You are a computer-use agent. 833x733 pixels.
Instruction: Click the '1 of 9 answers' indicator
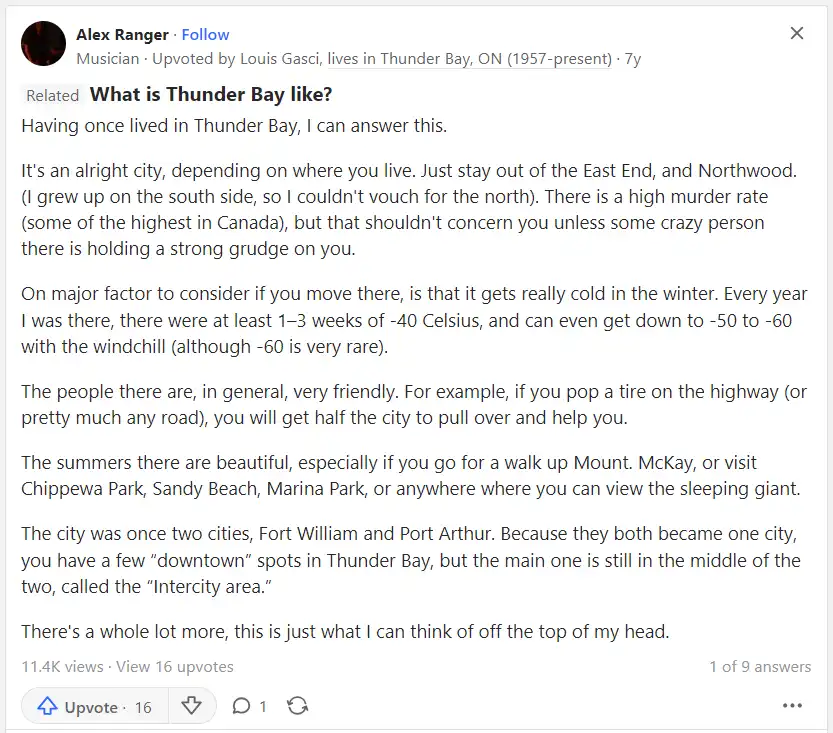pyautogui.click(x=760, y=667)
